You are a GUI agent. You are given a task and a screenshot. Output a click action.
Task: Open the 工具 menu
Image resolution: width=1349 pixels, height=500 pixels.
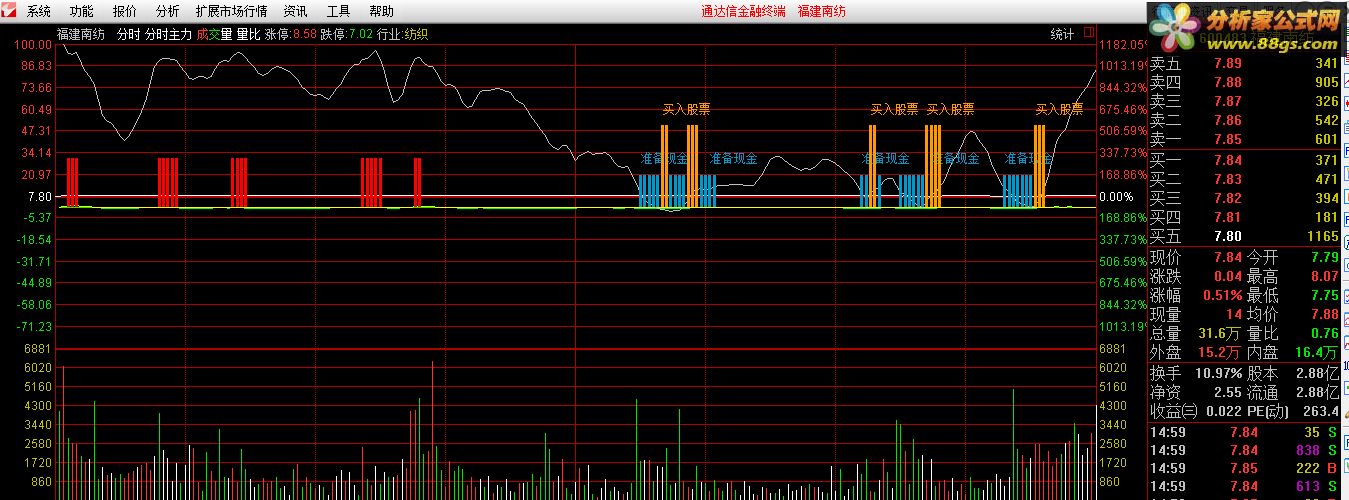tap(338, 11)
